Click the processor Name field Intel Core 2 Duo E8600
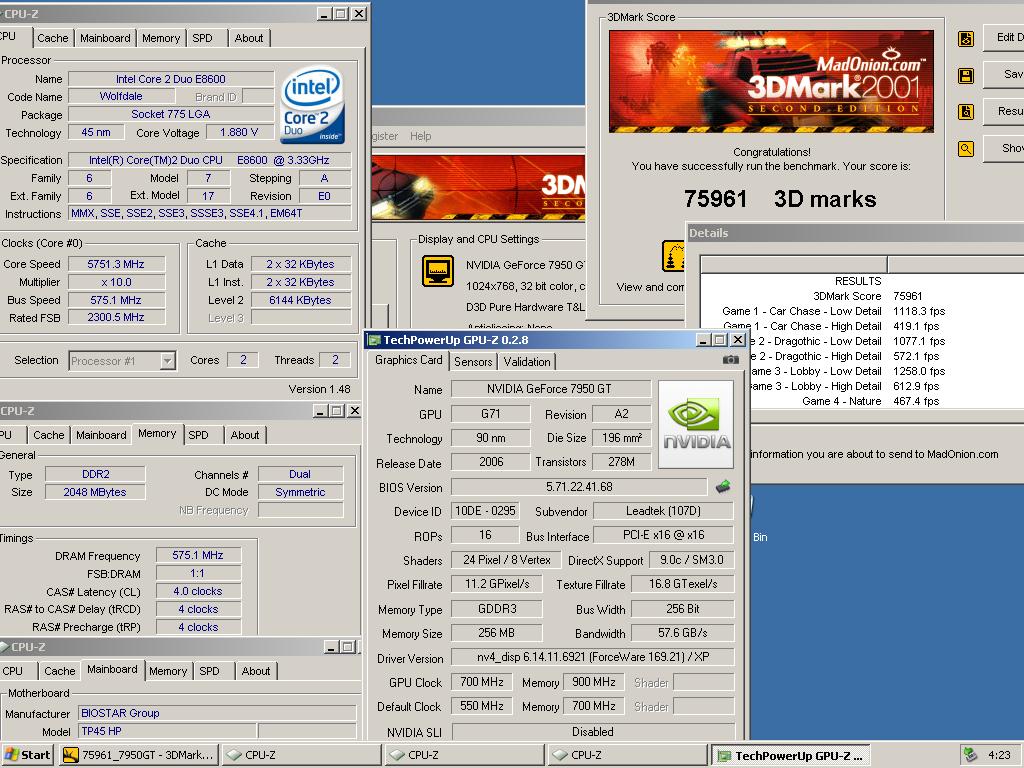Image resolution: width=1024 pixels, height=768 pixels. (171, 78)
